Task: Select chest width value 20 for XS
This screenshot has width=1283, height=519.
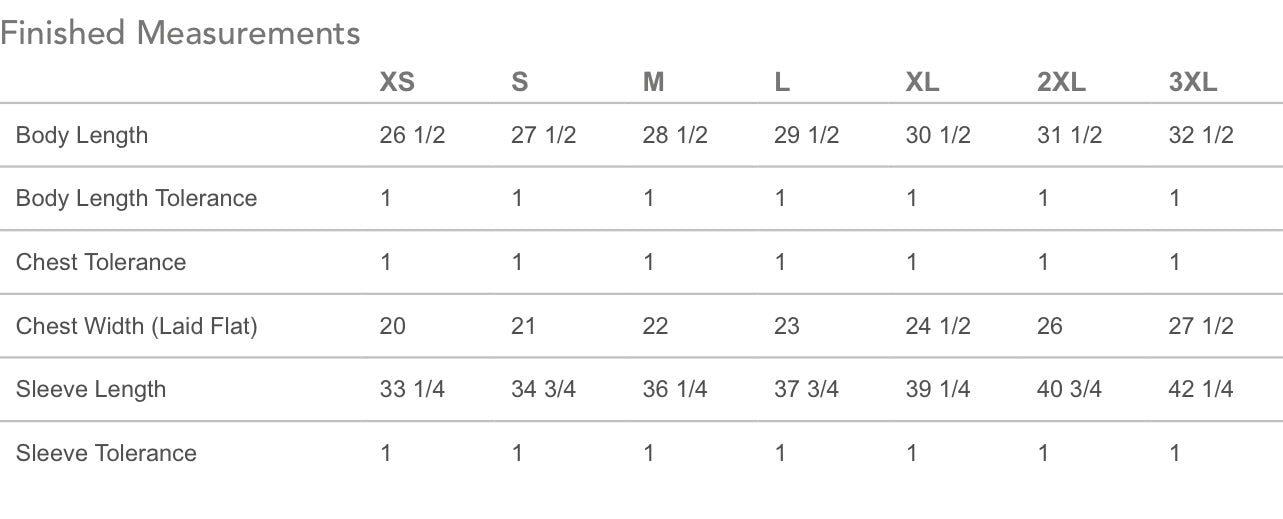Action: (x=393, y=326)
